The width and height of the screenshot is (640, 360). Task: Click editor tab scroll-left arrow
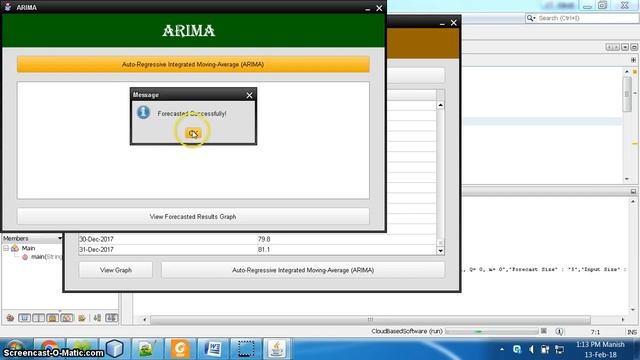coord(609,47)
